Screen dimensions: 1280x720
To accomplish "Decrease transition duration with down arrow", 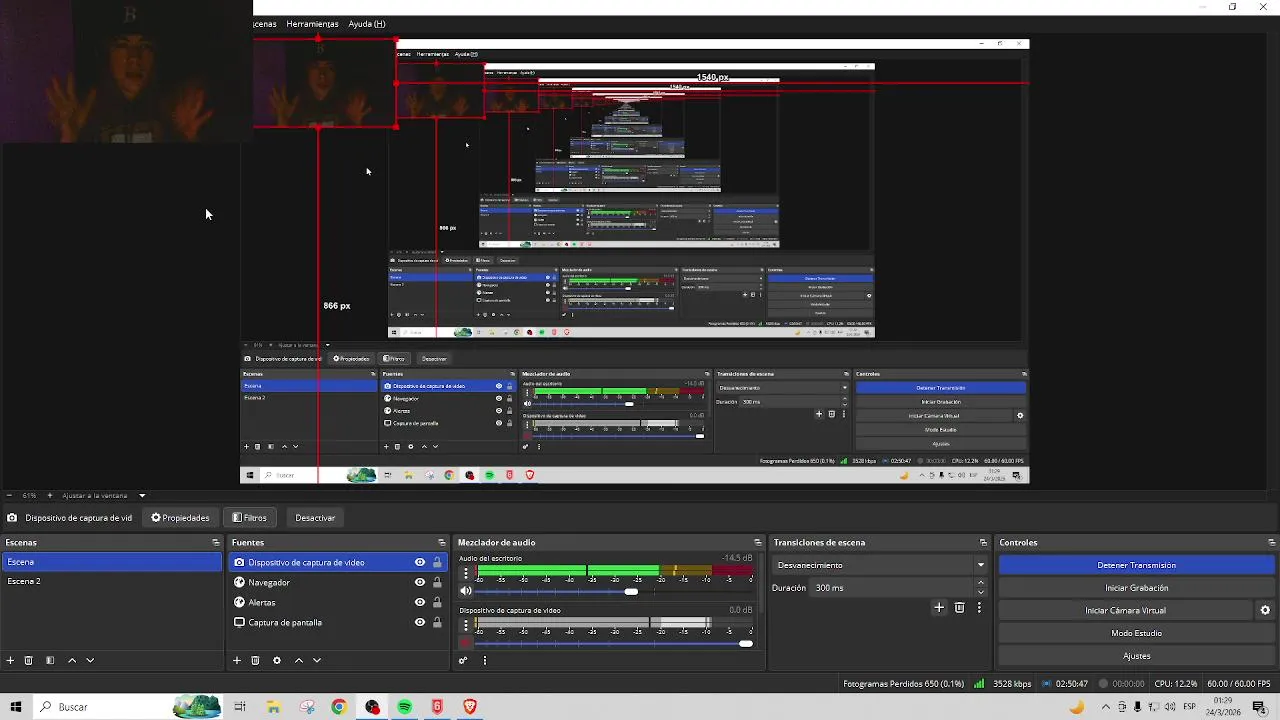I will point(981,592).
